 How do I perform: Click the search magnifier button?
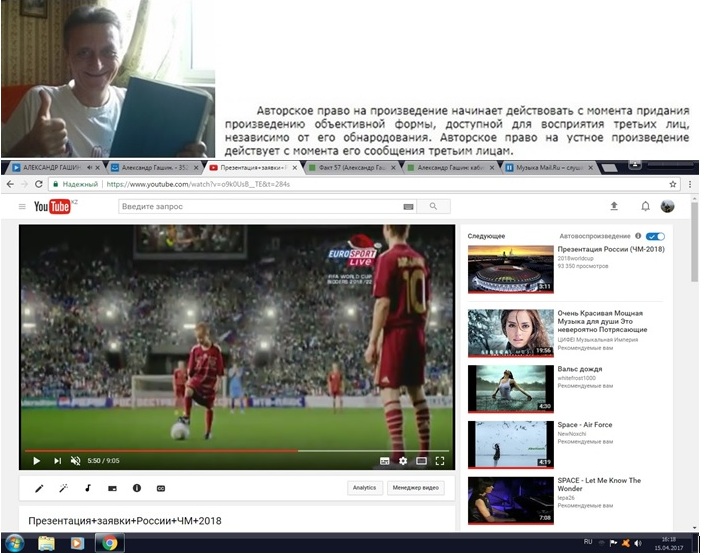pyautogui.click(x=433, y=206)
